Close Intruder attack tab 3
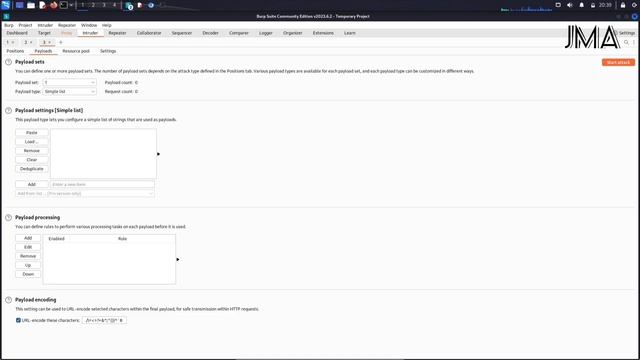640x360 pixels. pyautogui.click(x=50, y=42)
